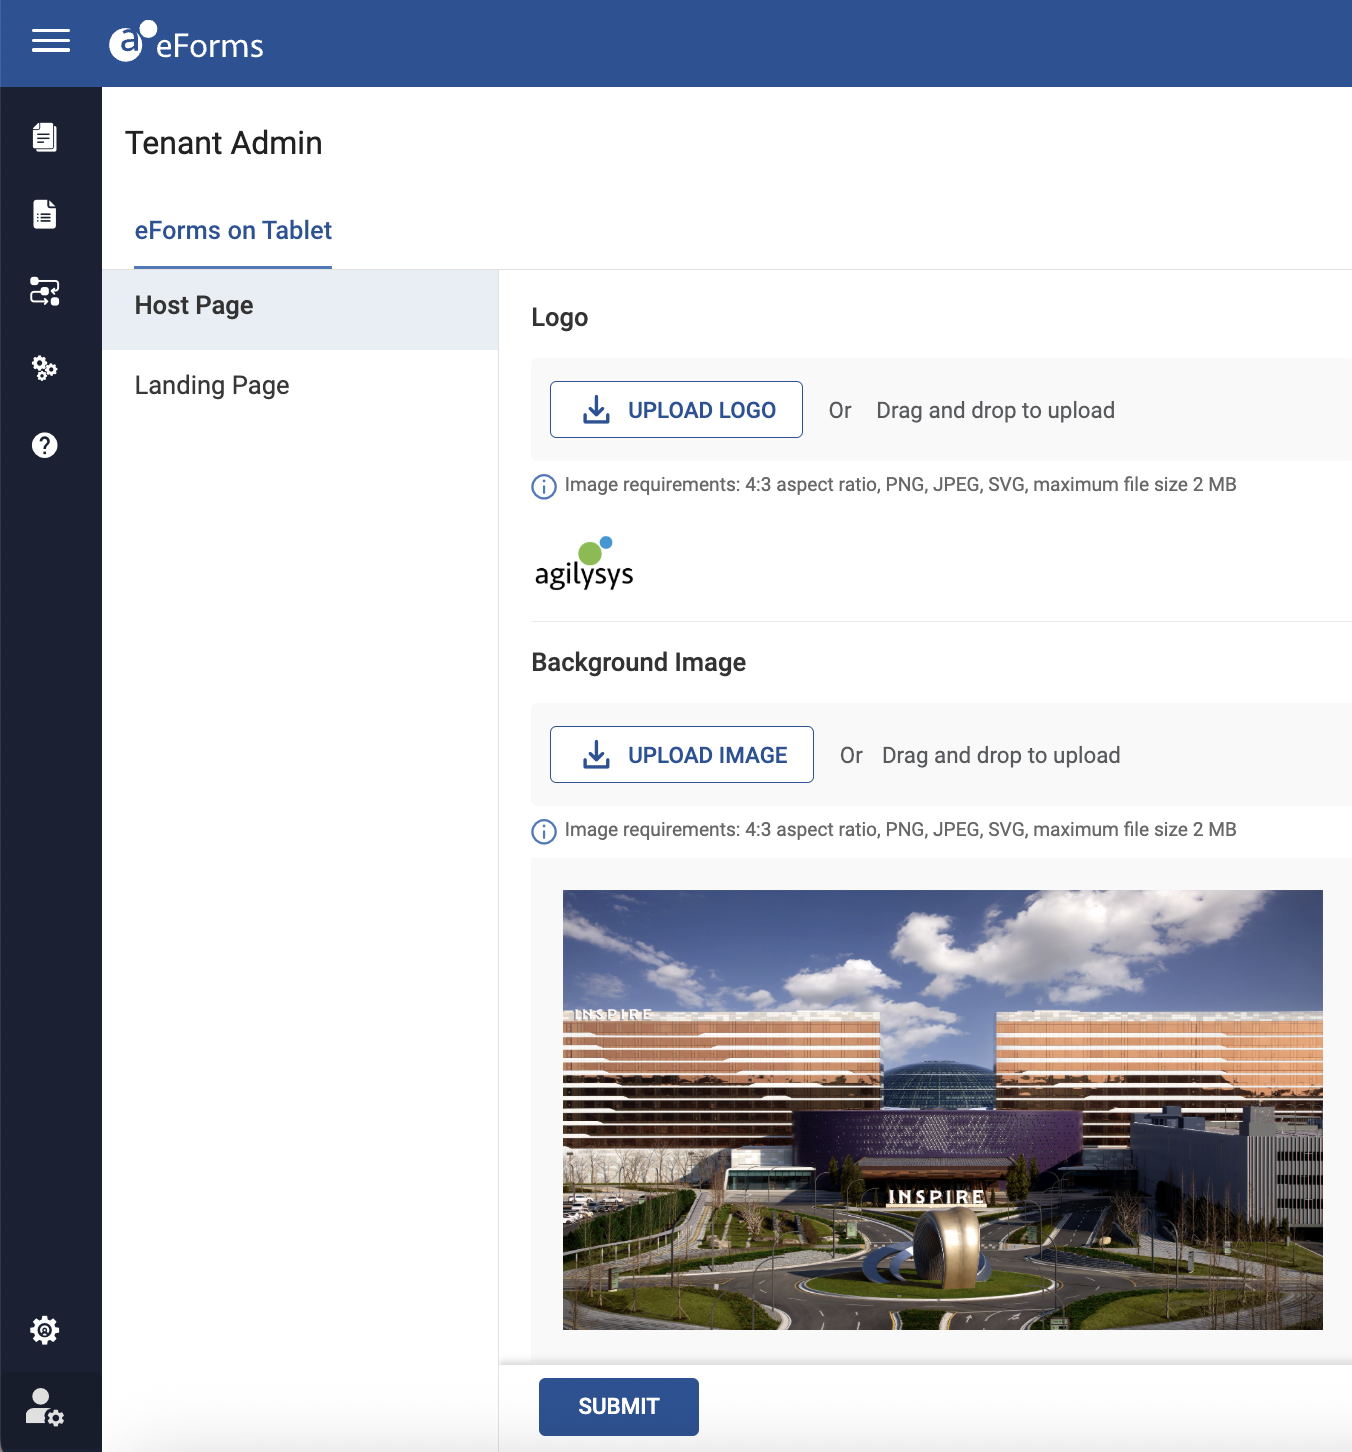1352x1452 pixels.
Task: Open the user settings profile icon
Action: click(45, 1407)
